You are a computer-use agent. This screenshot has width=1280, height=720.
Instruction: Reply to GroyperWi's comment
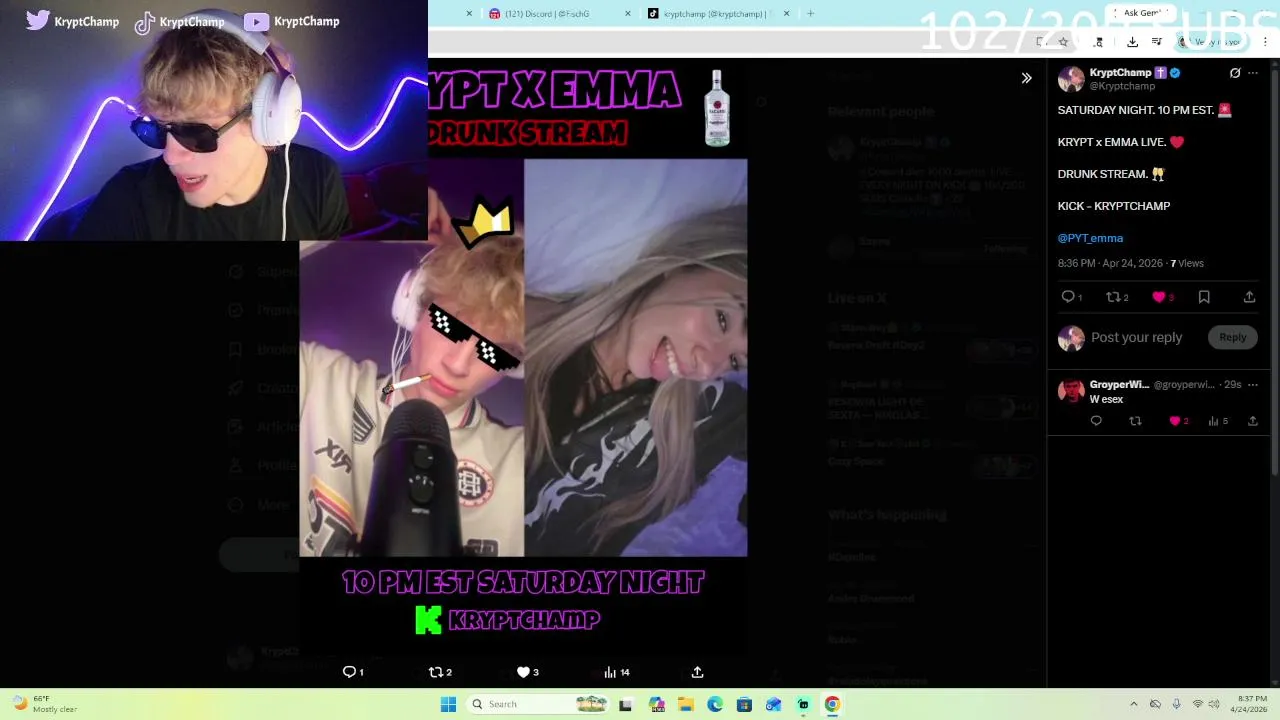(1096, 421)
